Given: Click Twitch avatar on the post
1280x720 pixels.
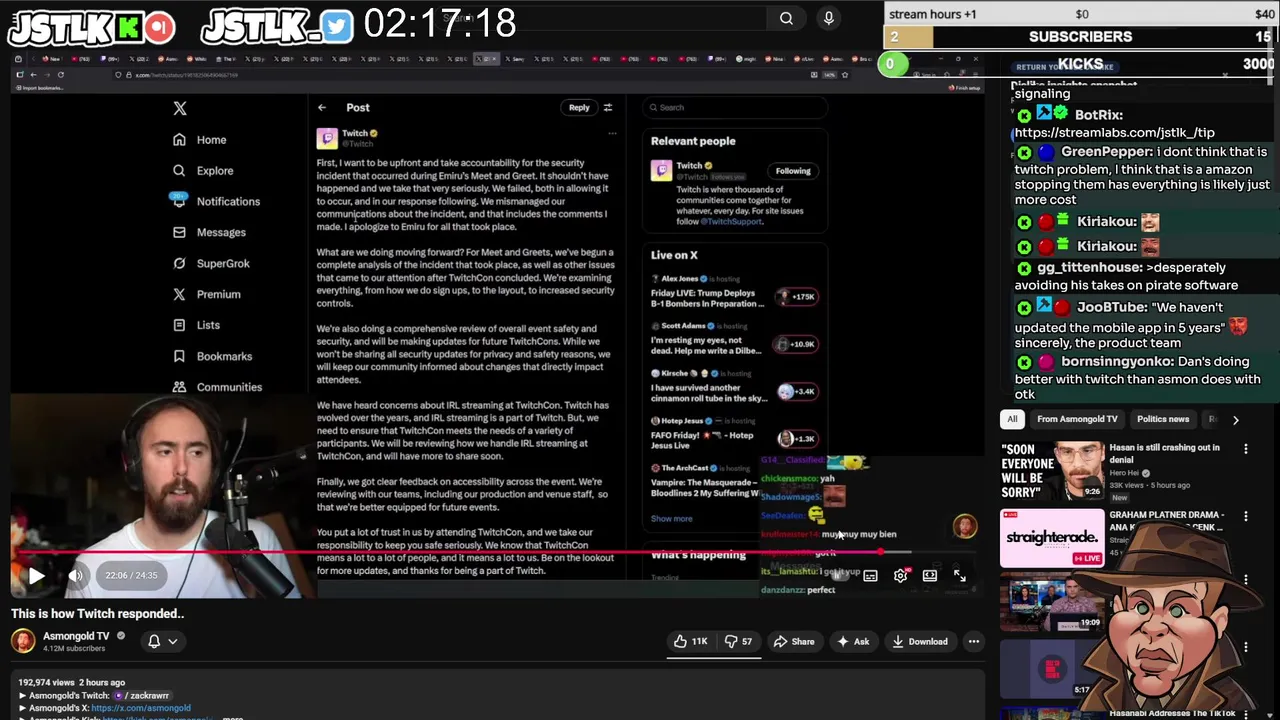Looking at the screenshot, I should (327, 138).
